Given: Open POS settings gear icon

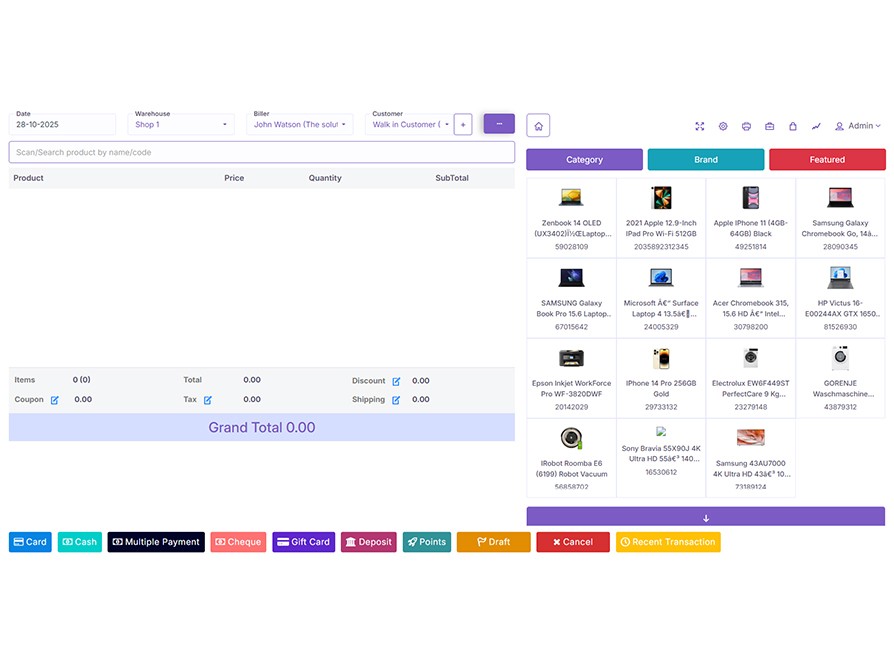Looking at the screenshot, I should (x=723, y=126).
